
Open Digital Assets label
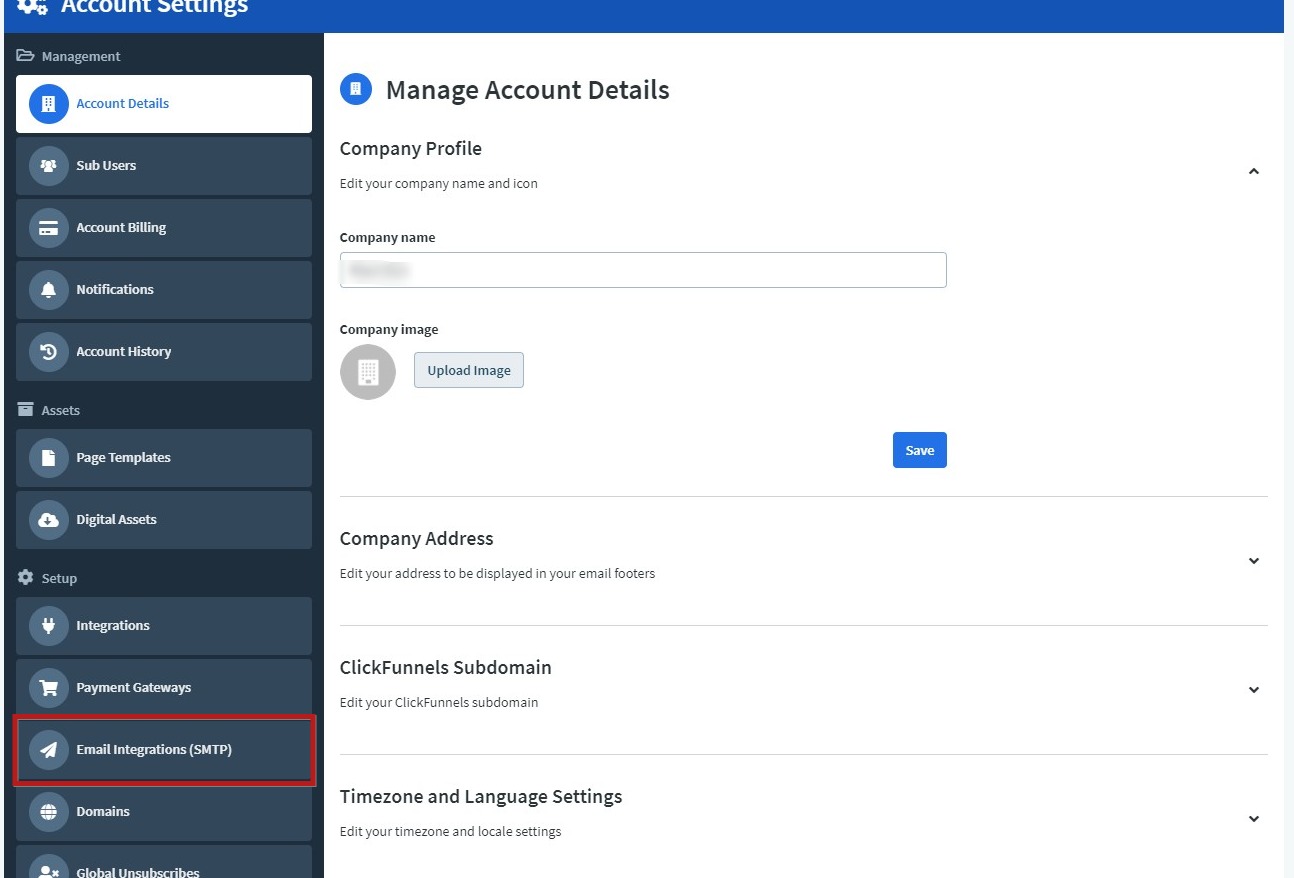coord(117,520)
